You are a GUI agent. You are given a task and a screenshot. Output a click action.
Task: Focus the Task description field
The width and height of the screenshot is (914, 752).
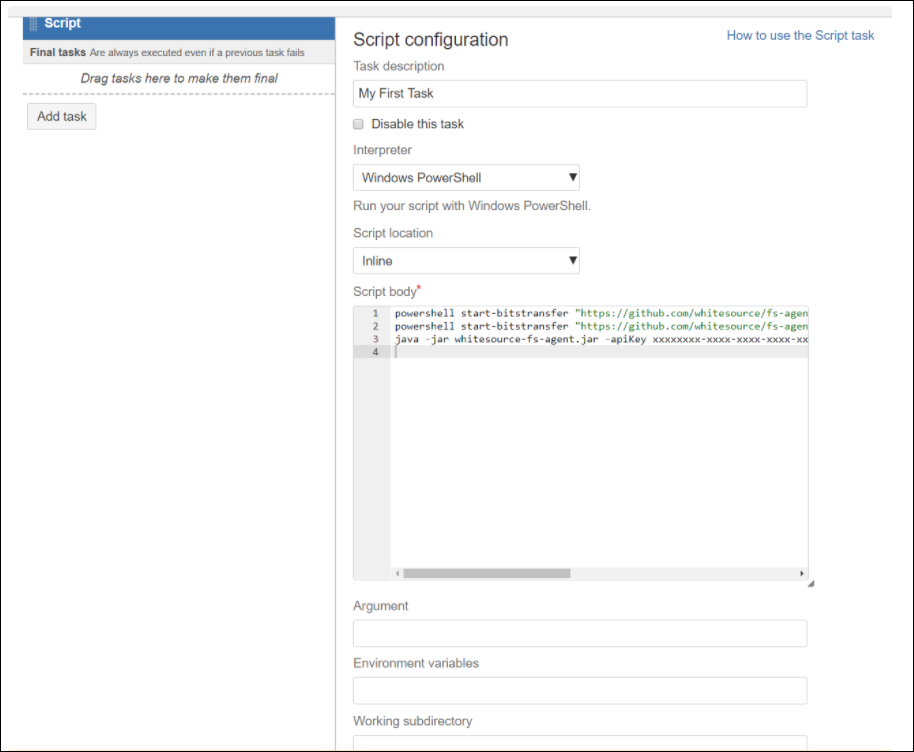pos(580,94)
